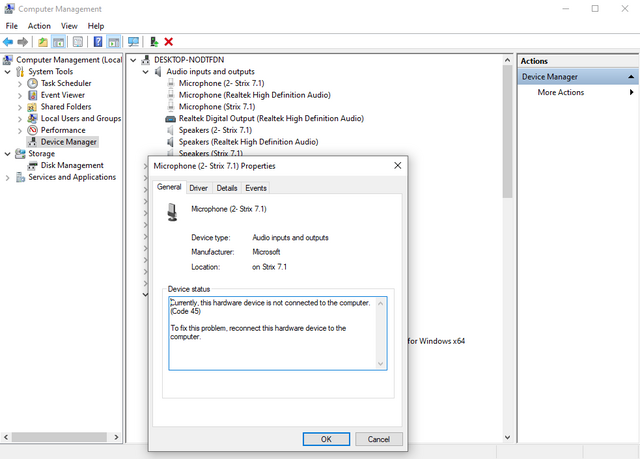The height and width of the screenshot is (459, 640).
Task: Click Cancel in the Properties dialog
Action: point(378,439)
